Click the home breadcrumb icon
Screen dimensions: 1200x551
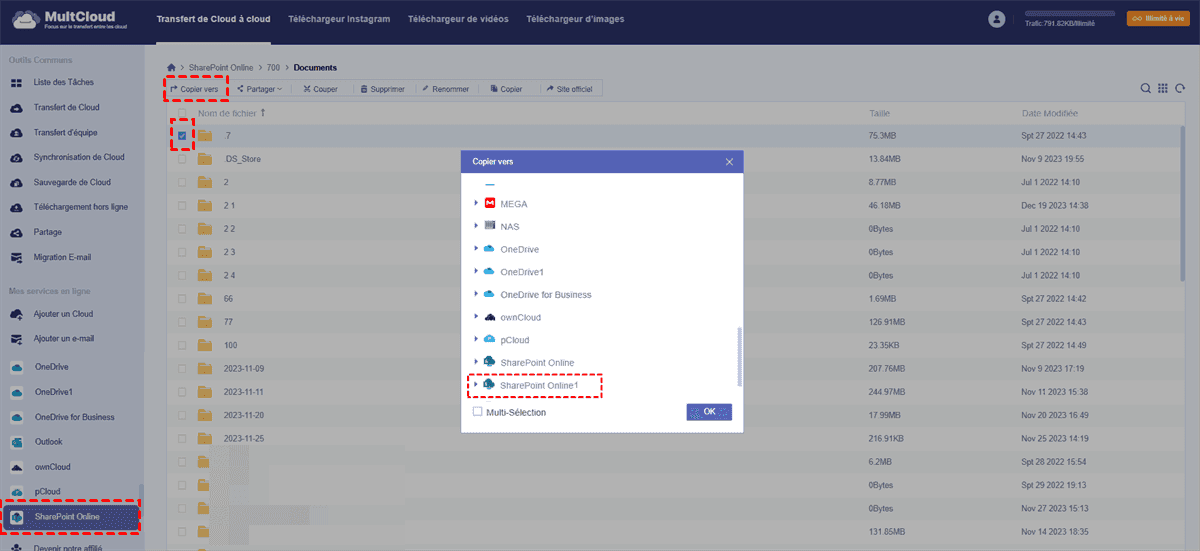tap(172, 68)
